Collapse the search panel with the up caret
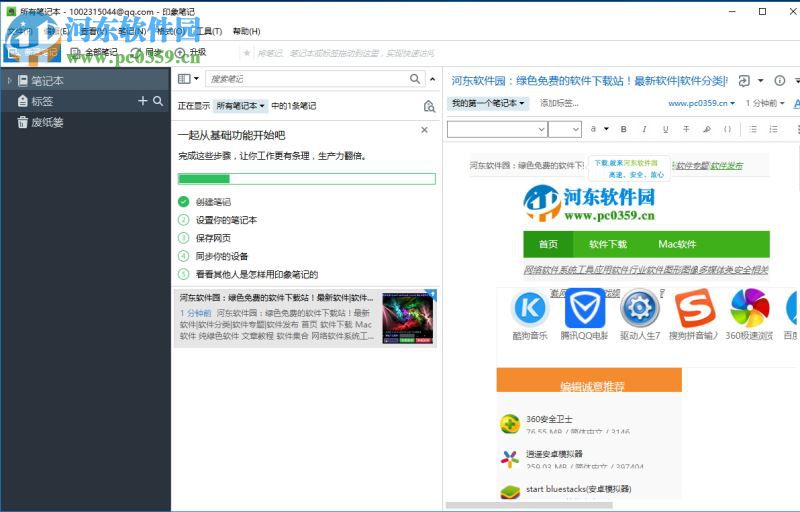The image size is (800, 512). click(x=433, y=79)
